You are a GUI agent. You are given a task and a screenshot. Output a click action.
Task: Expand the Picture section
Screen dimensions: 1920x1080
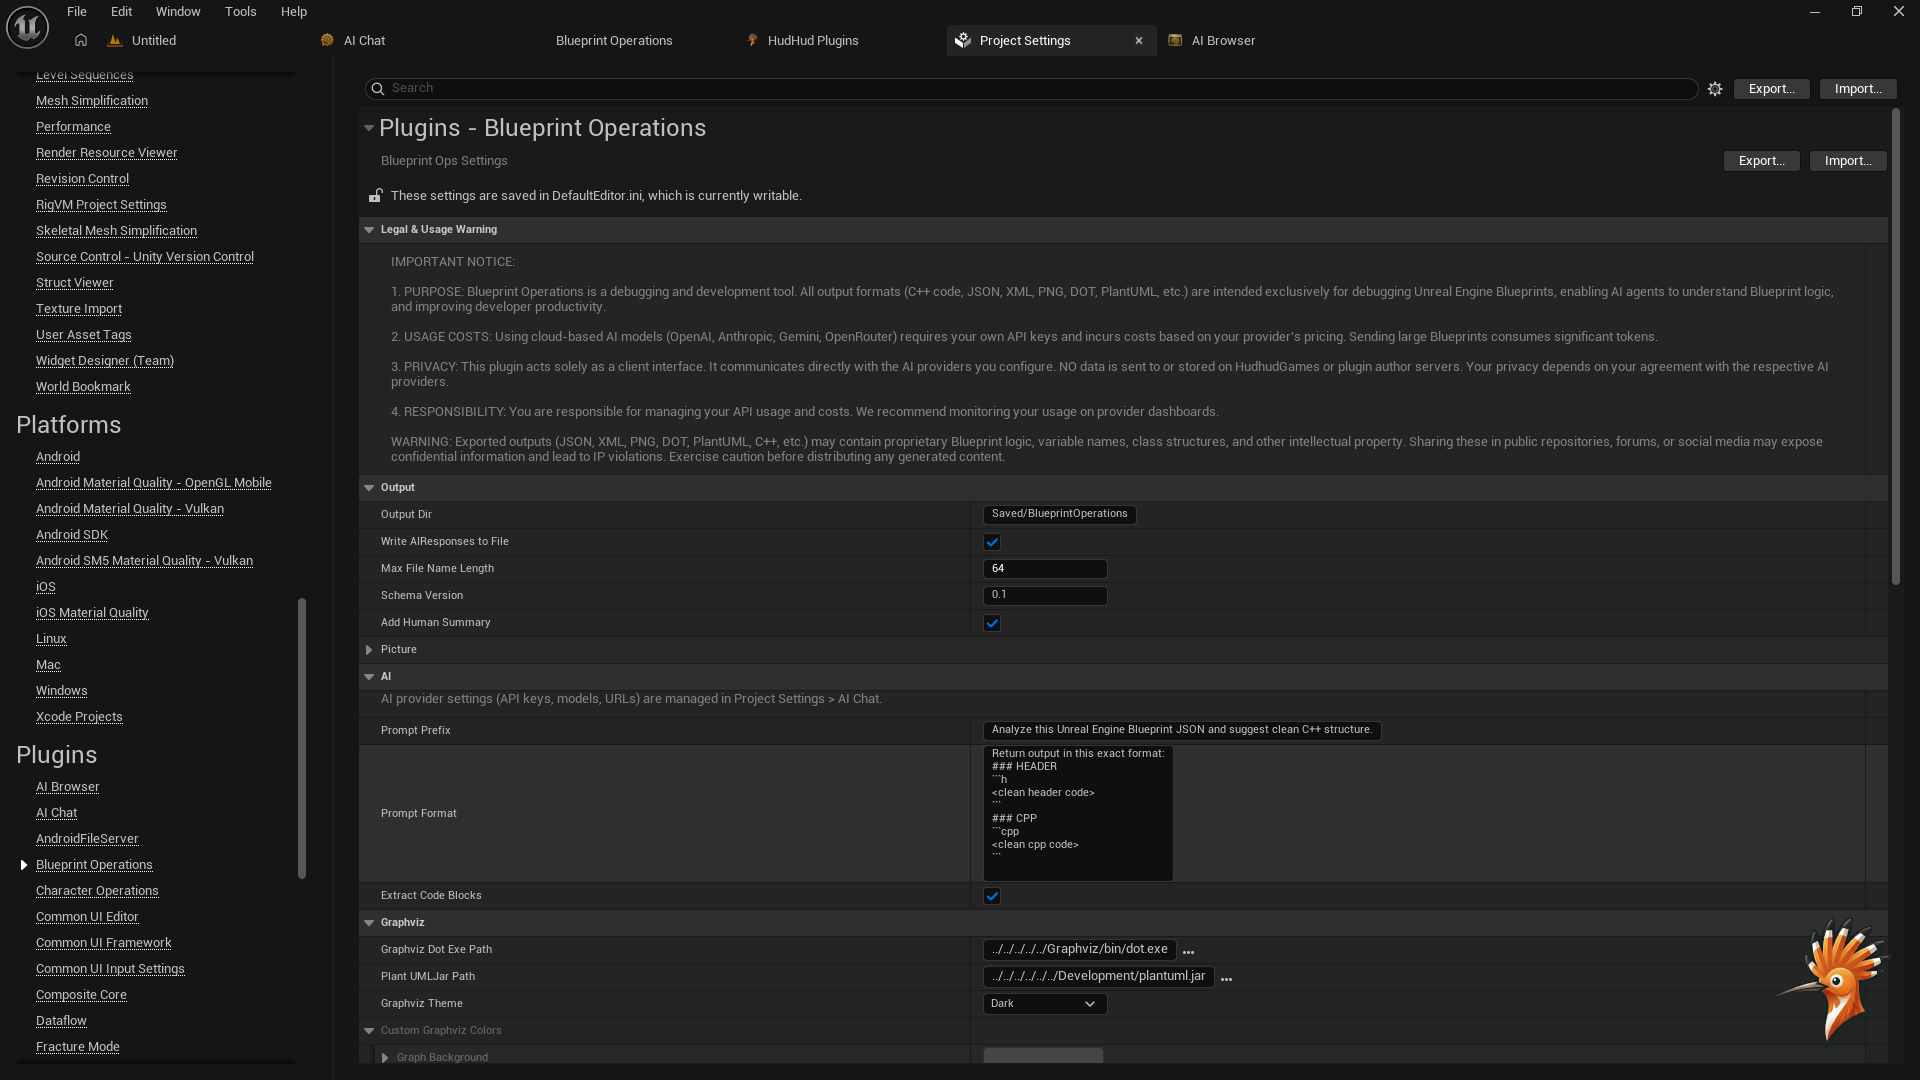tap(369, 650)
